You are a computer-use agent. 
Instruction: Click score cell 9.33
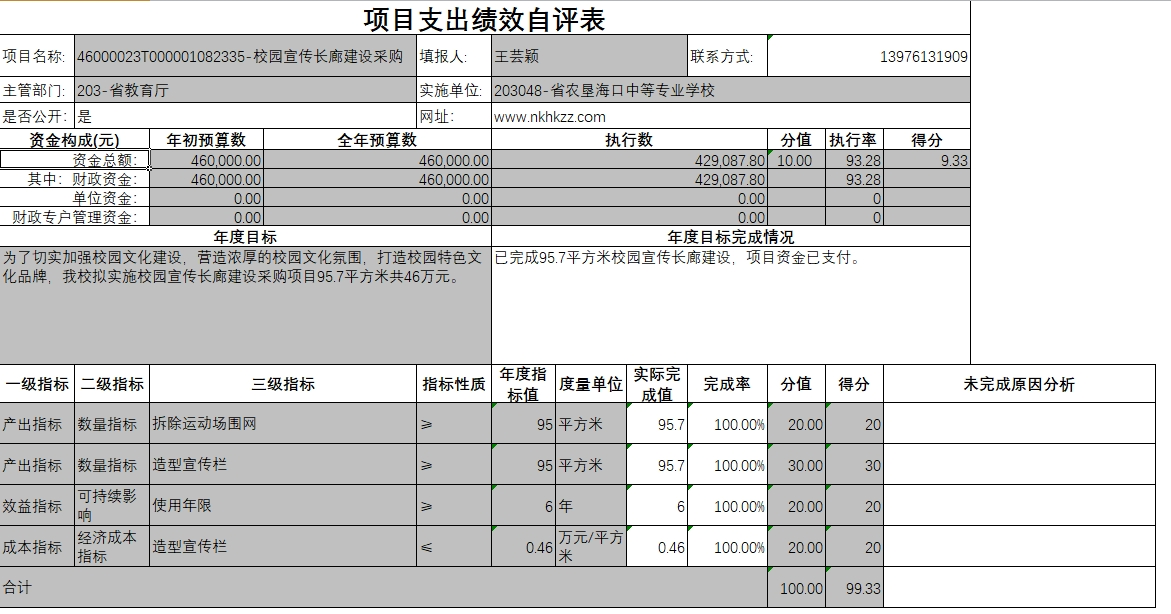tap(927, 160)
